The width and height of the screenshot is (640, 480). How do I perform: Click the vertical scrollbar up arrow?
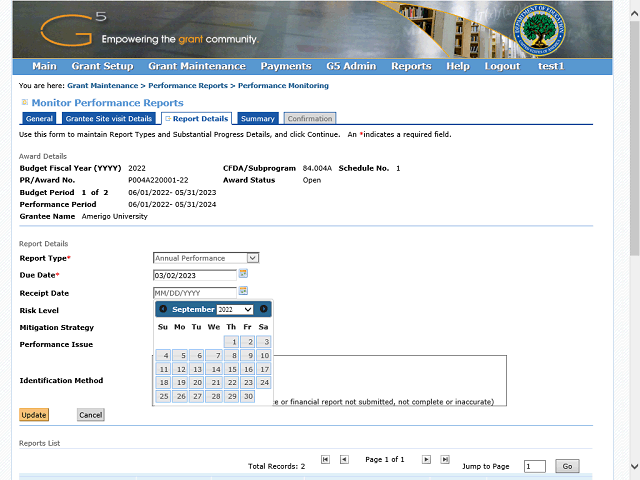click(x=634, y=13)
